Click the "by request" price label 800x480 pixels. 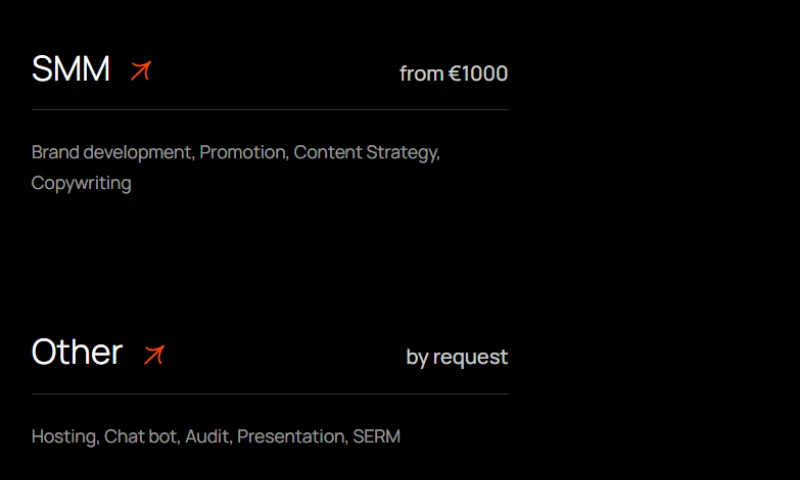457,357
